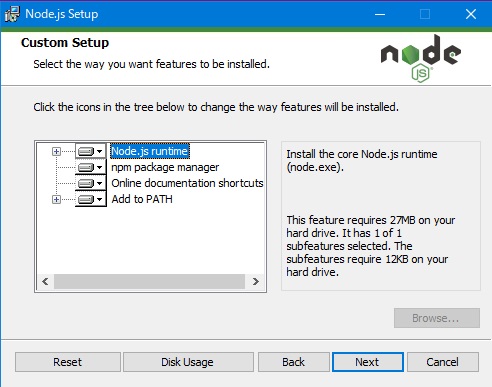Expand the Add to PATH tree node
492x387 pixels.
point(56,199)
